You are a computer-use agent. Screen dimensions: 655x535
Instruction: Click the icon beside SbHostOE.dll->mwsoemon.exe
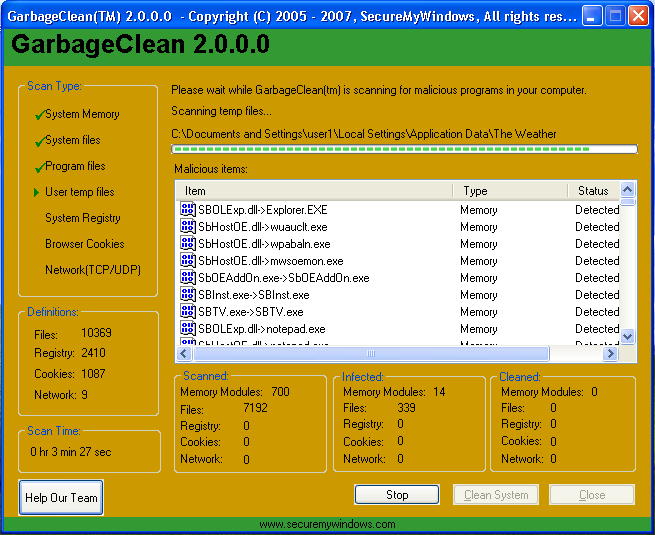coord(188,260)
